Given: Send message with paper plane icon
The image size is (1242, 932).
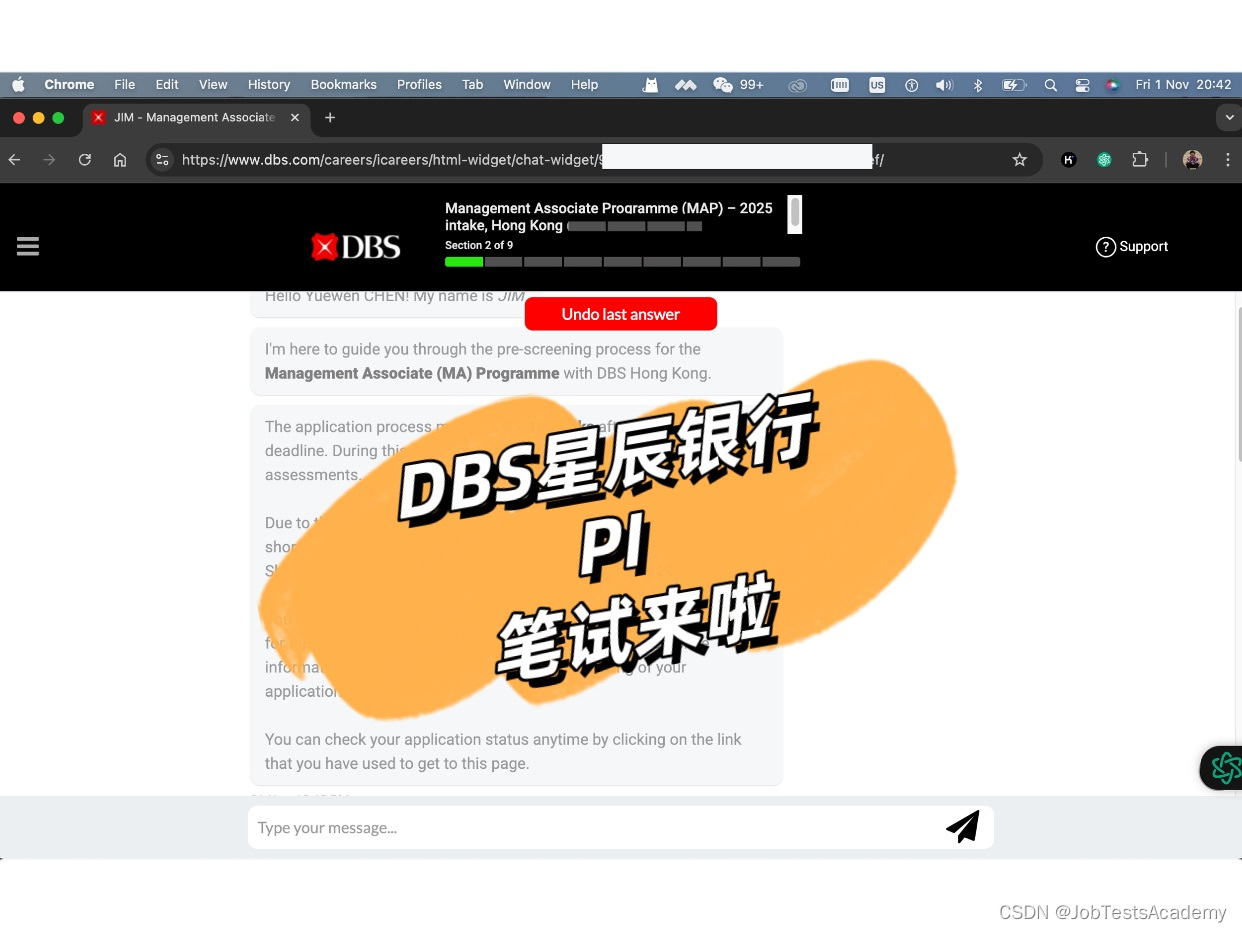Looking at the screenshot, I should pos(962,827).
